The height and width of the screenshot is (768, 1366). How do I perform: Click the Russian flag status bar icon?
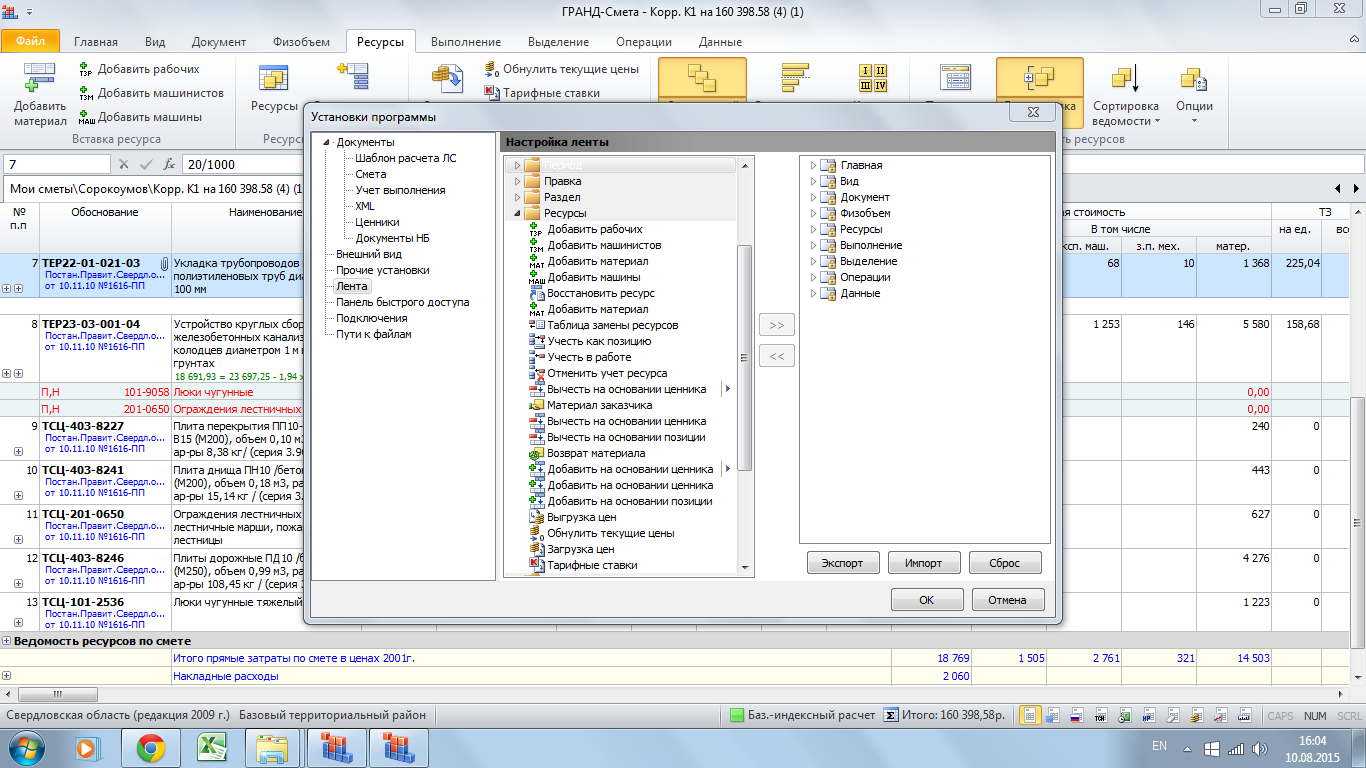click(x=1077, y=716)
